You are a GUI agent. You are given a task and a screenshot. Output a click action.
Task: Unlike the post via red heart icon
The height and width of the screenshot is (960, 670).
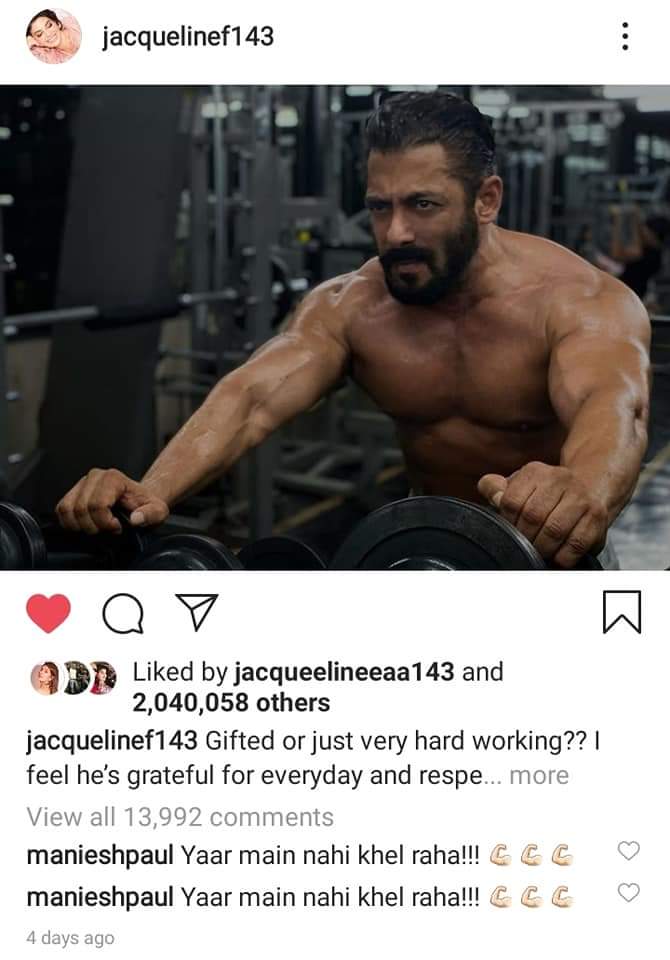pyautogui.click(x=48, y=613)
